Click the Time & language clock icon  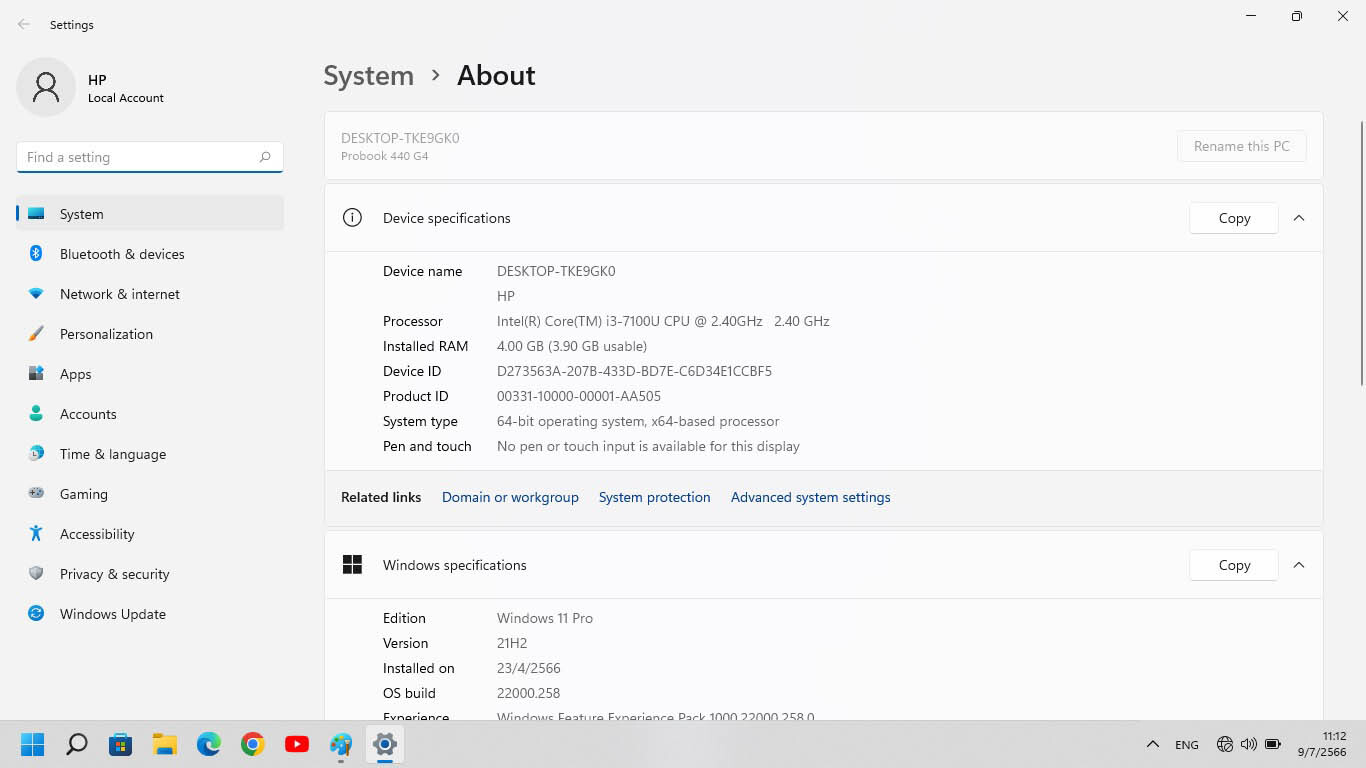pyautogui.click(x=36, y=454)
